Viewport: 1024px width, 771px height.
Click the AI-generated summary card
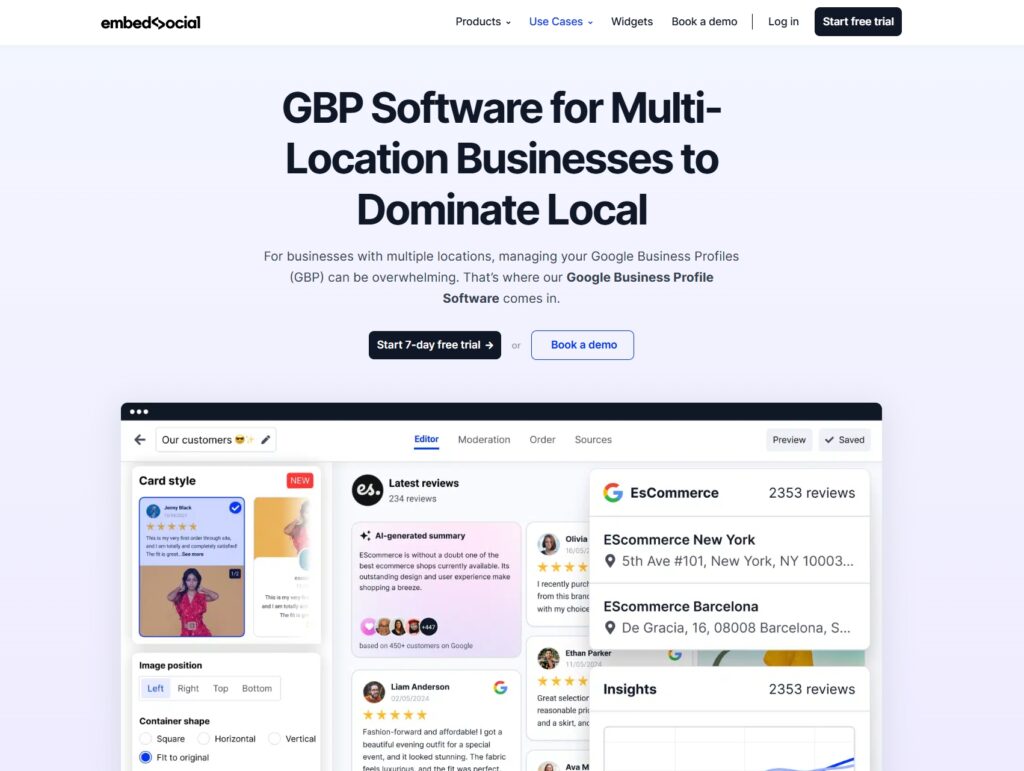(436, 589)
